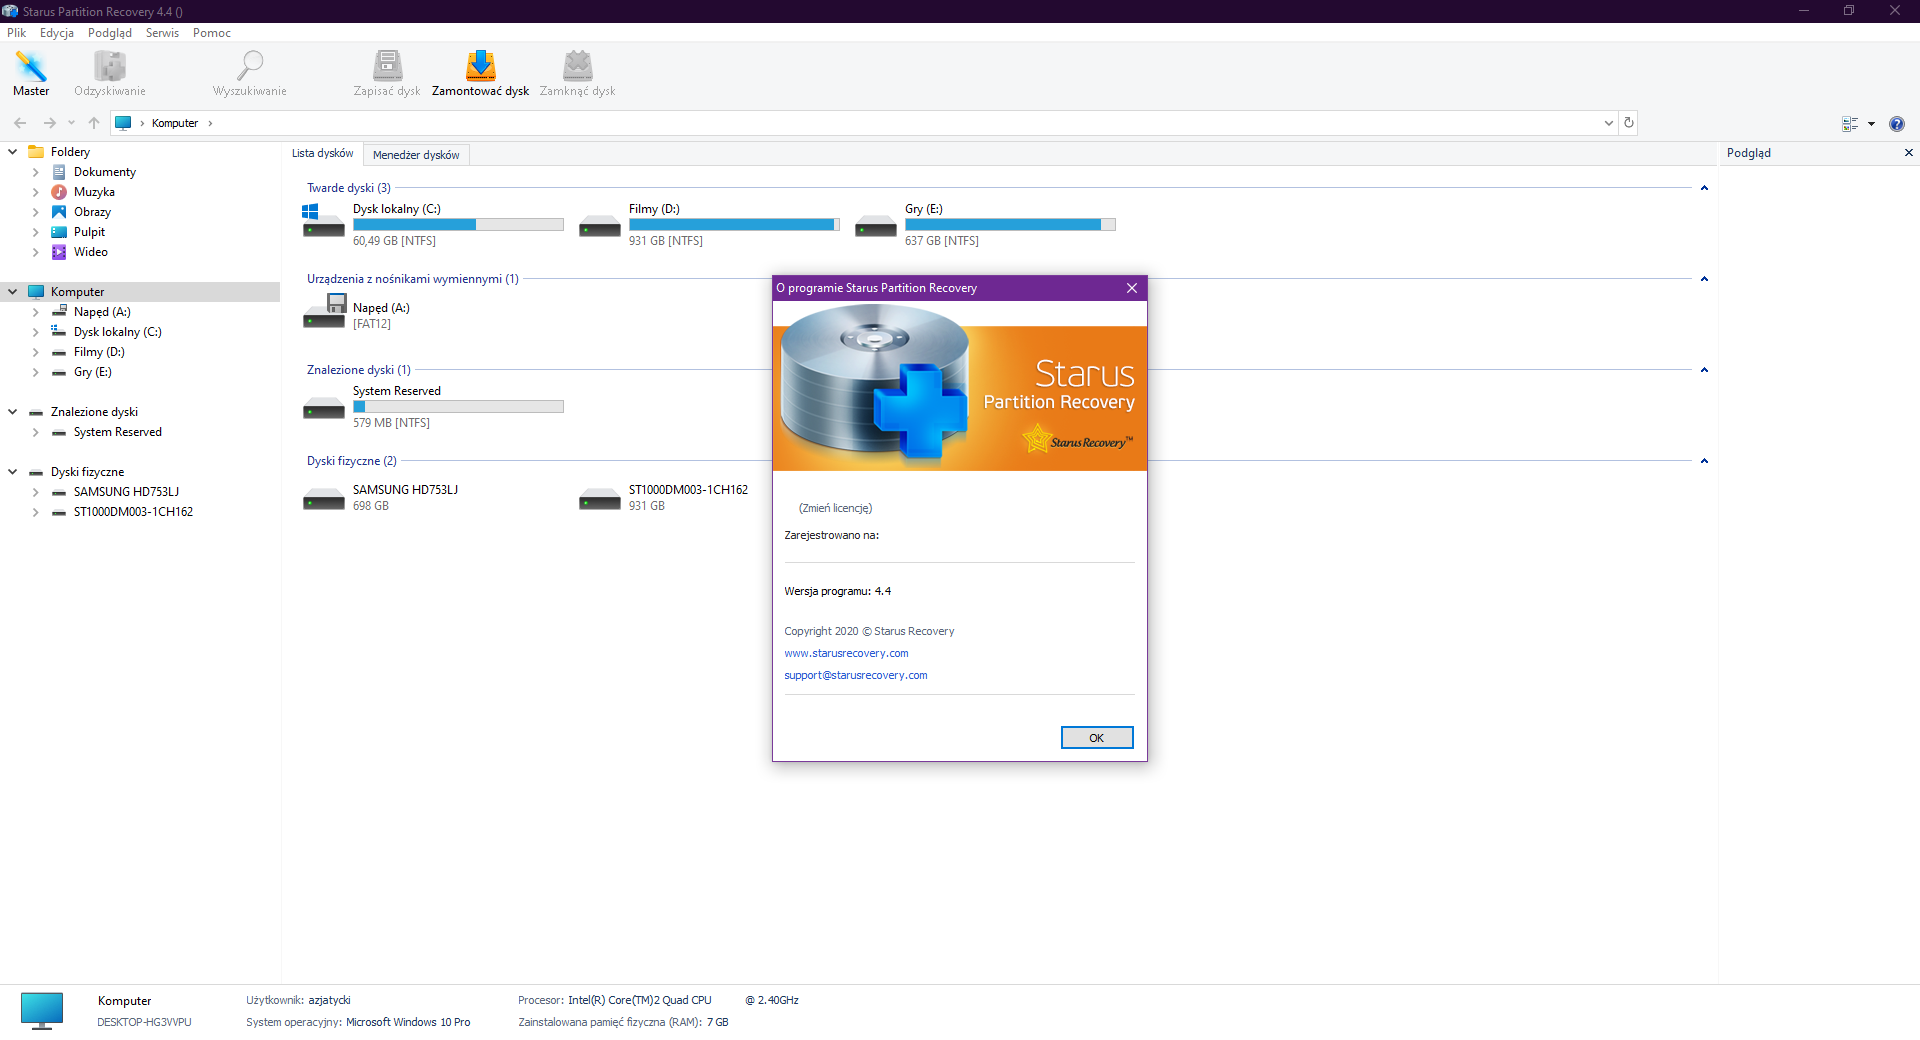Viewport: 1920px width, 1040px height.
Task: Select Wideo folder in tree
Action: (90, 252)
